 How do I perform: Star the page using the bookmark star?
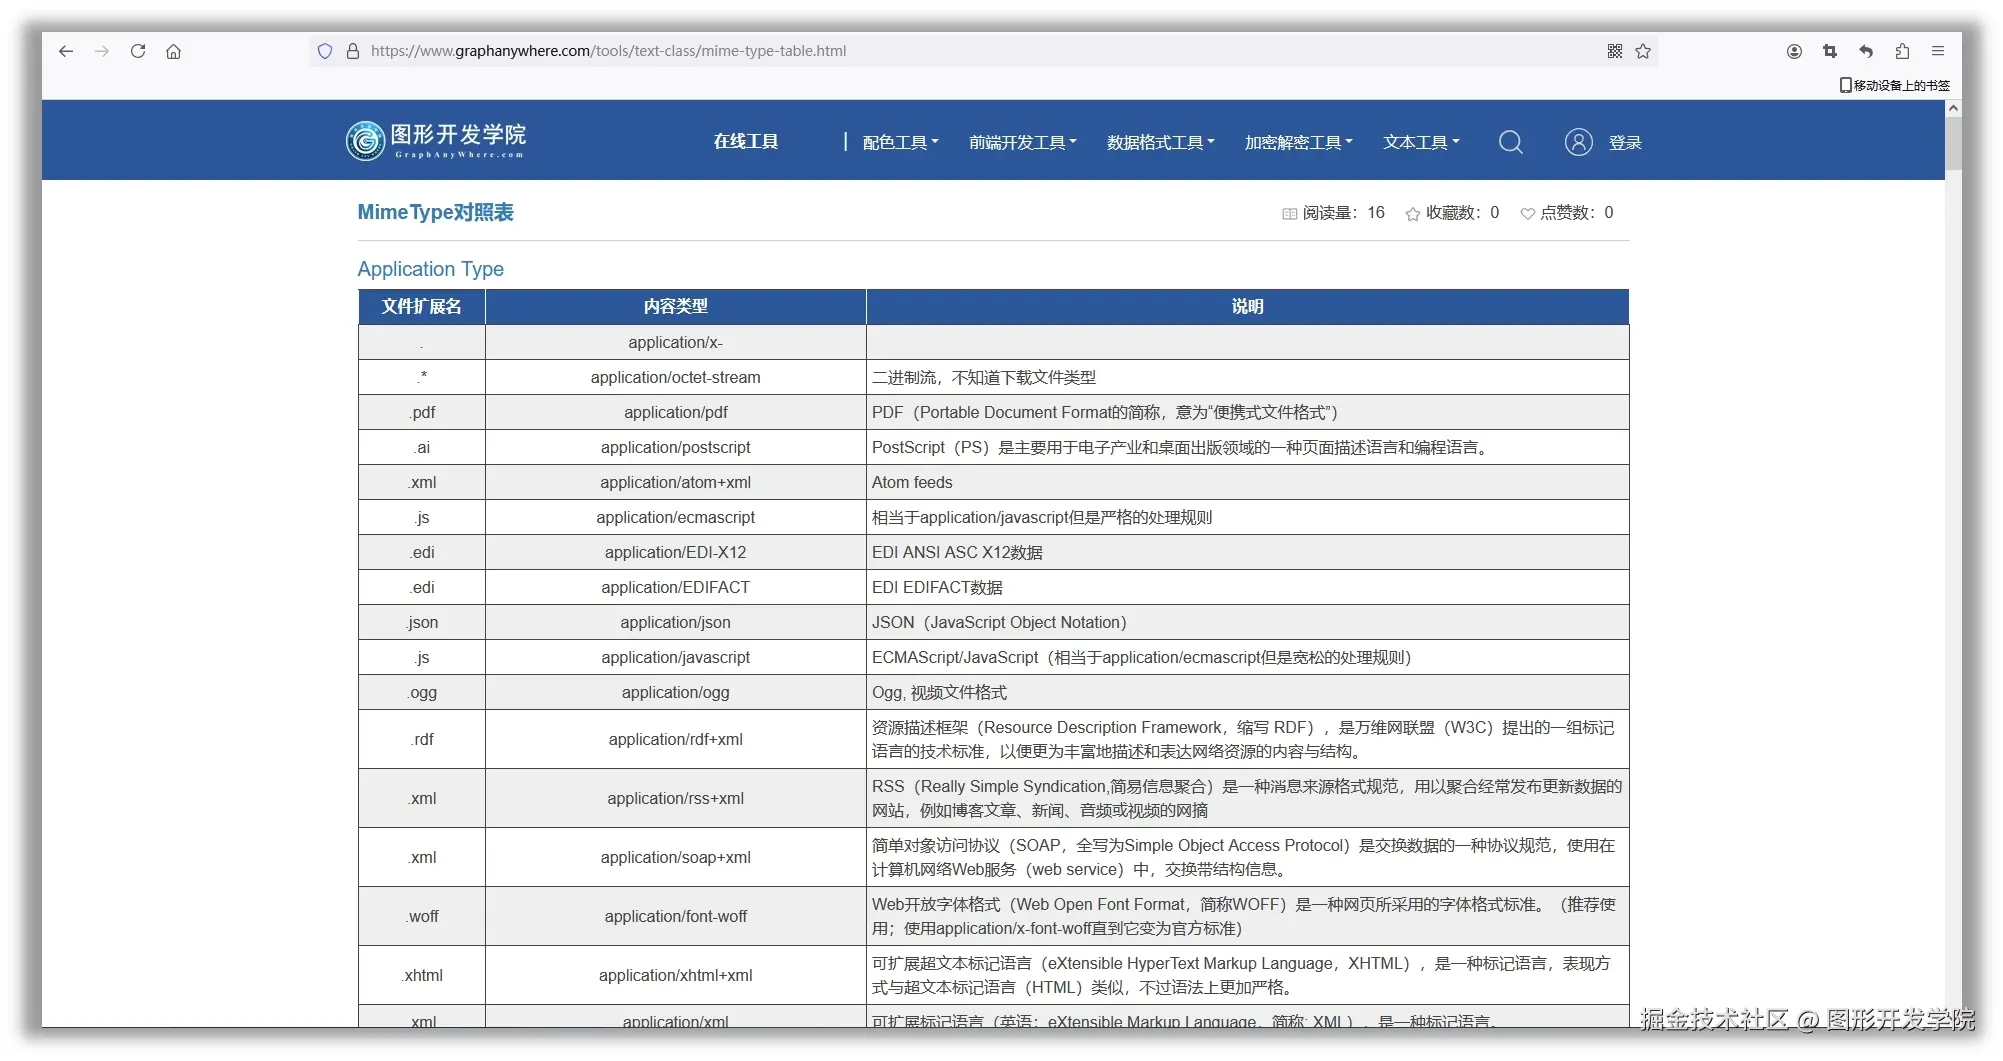click(1643, 51)
